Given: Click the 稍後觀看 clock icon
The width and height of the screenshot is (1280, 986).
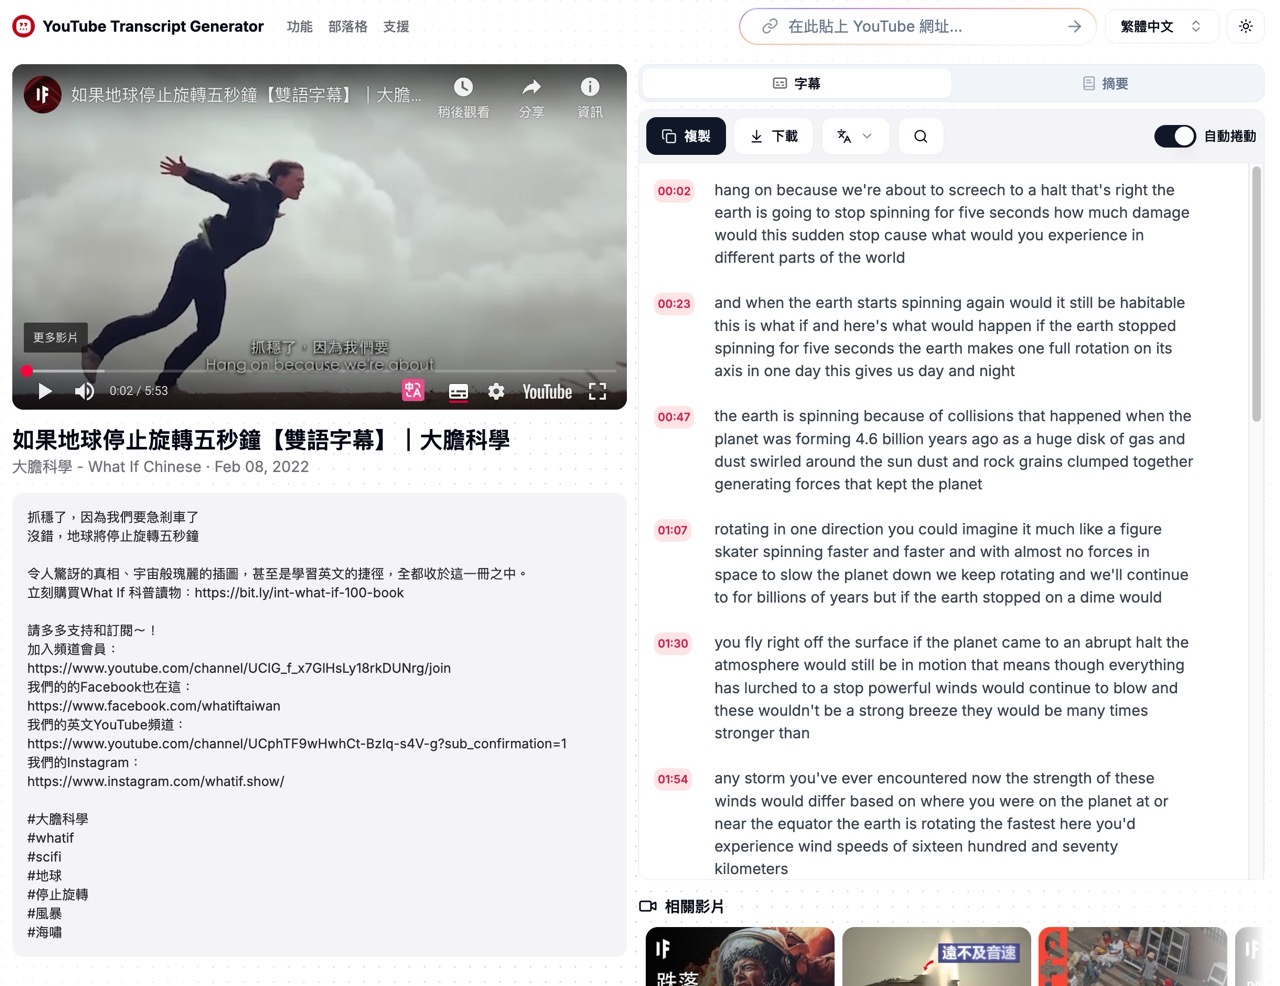Looking at the screenshot, I should [463, 87].
